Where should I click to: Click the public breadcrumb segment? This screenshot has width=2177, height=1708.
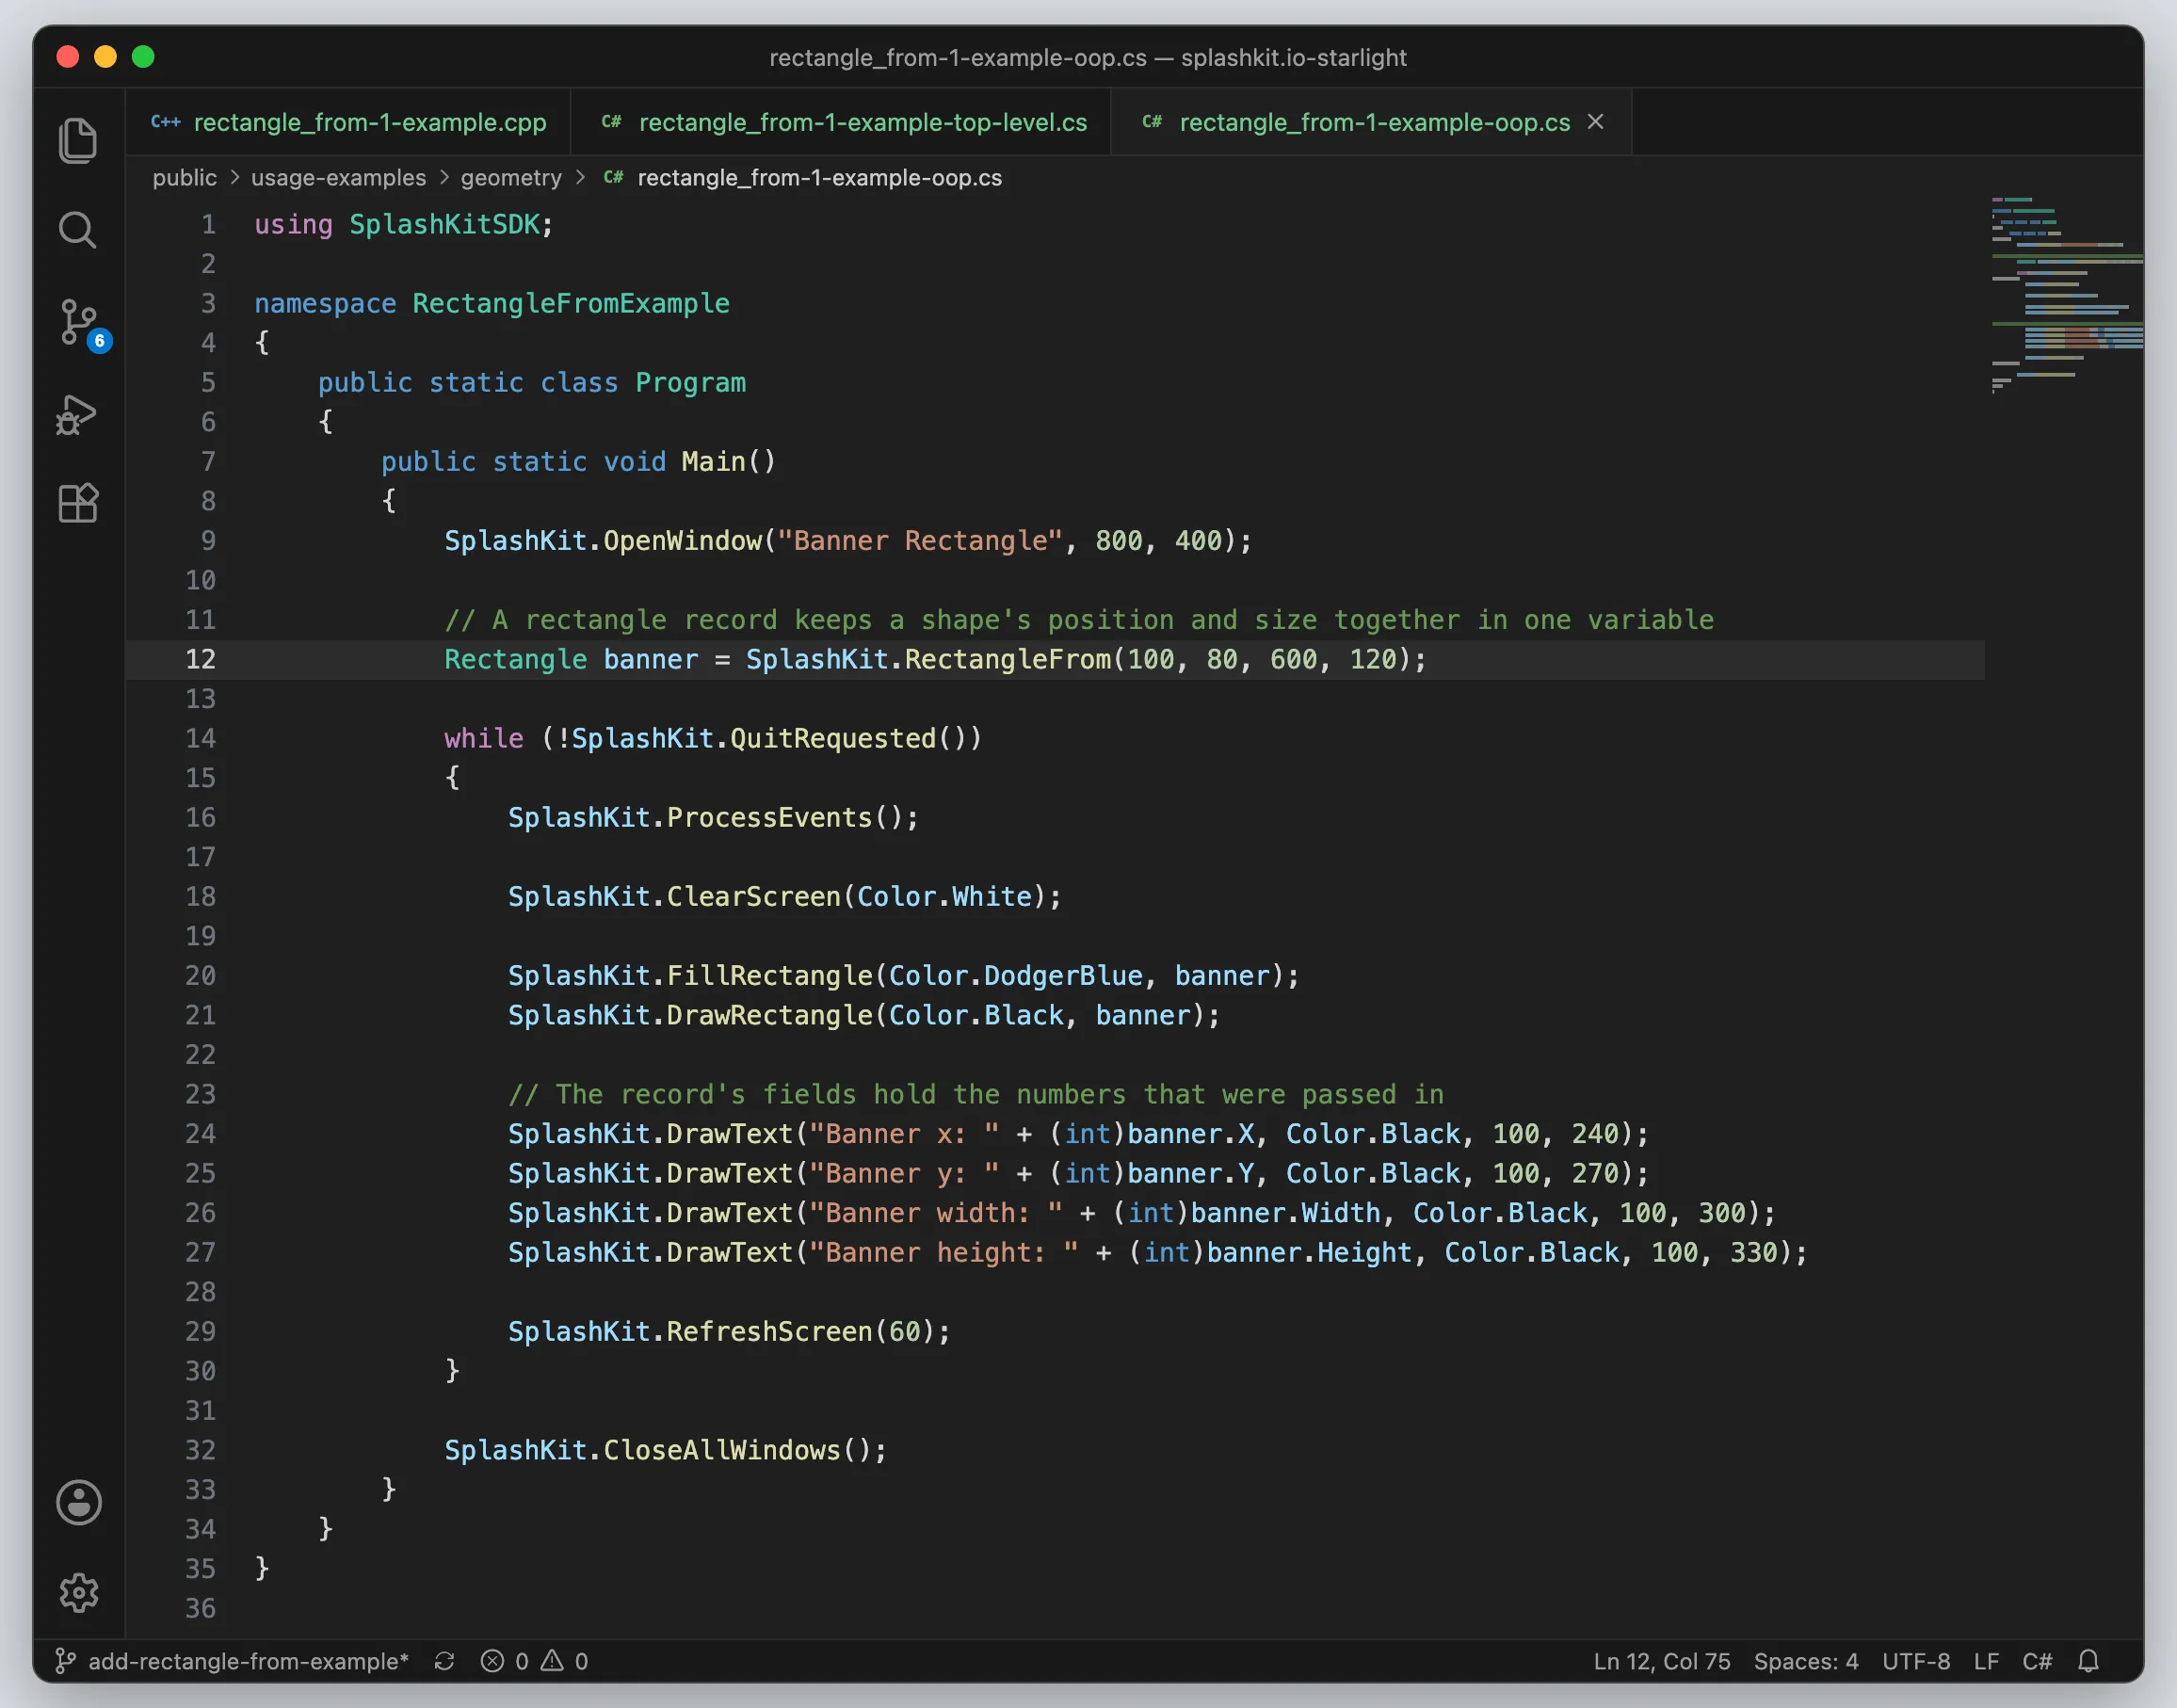pyautogui.click(x=184, y=178)
